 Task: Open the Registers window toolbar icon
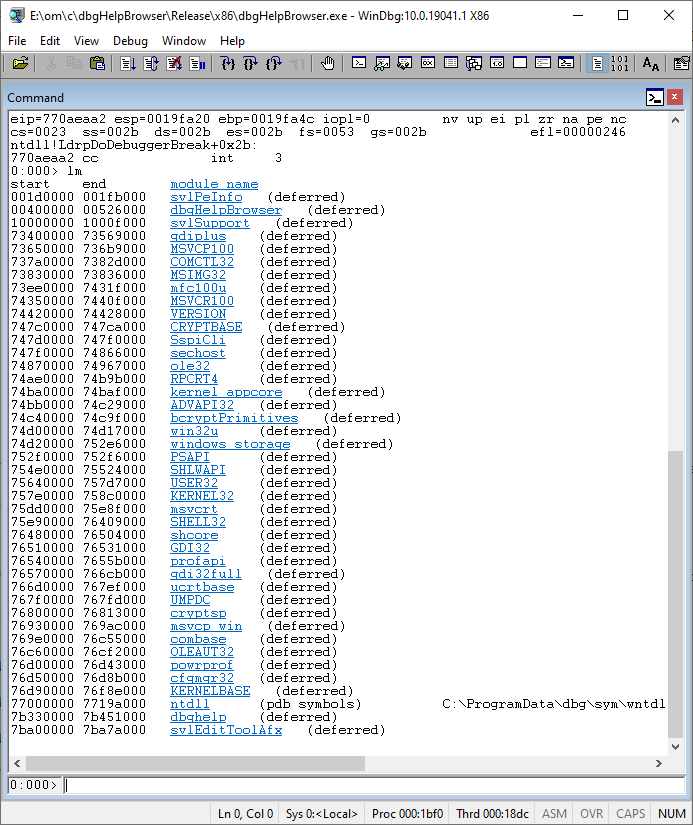pos(428,63)
